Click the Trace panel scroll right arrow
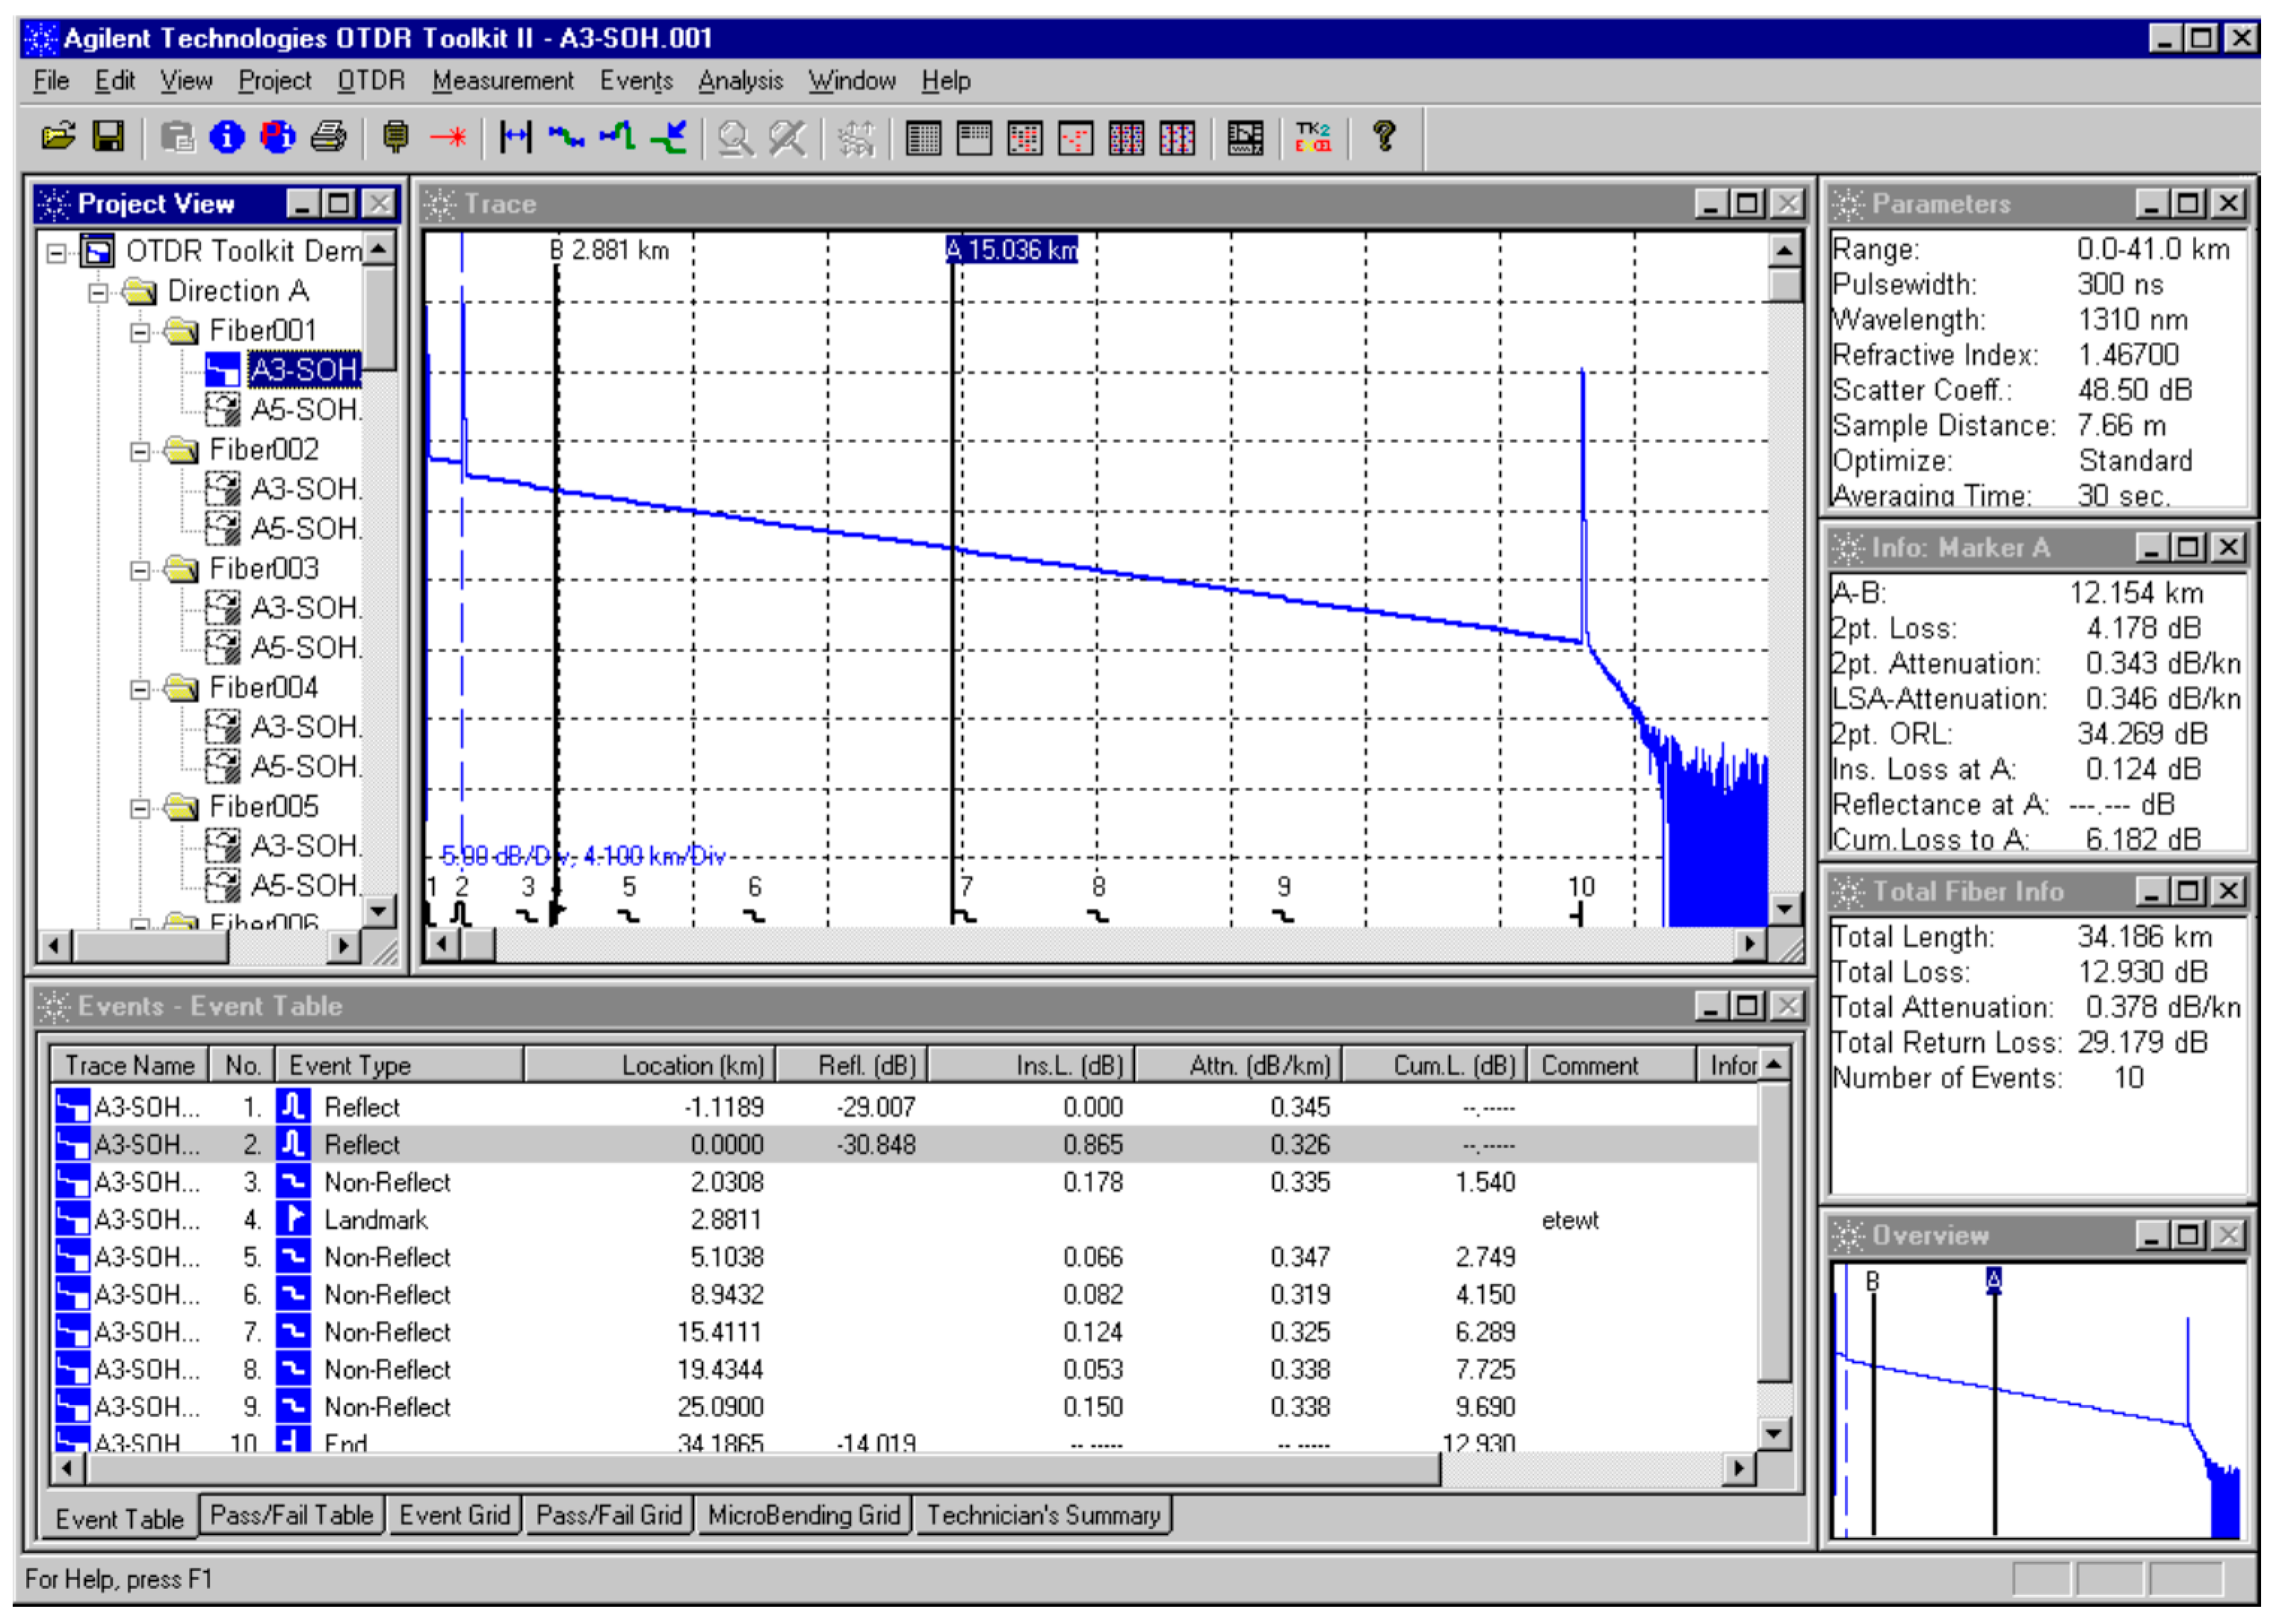 pyautogui.click(x=1749, y=945)
